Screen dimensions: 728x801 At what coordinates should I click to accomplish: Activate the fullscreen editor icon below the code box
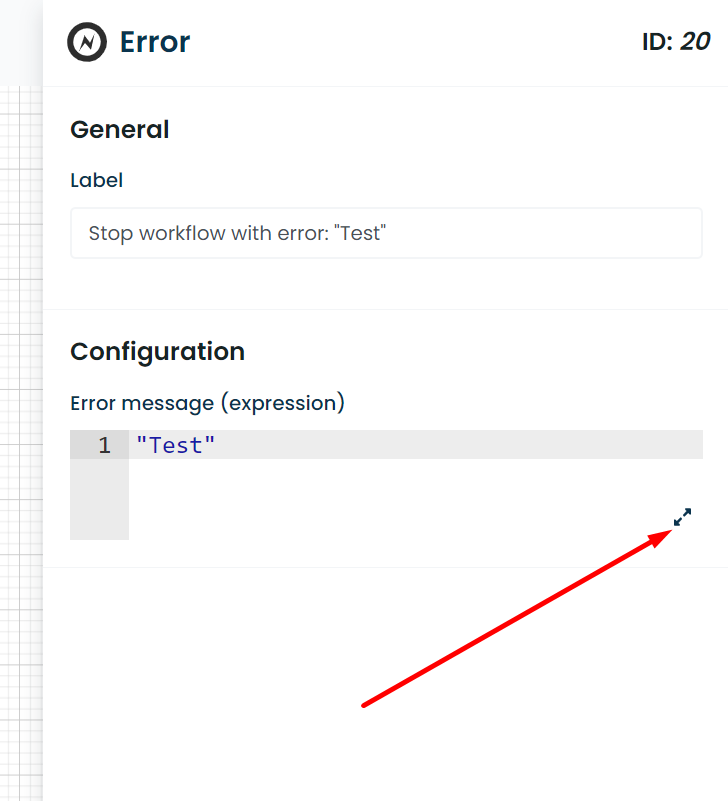coord(682,517)
